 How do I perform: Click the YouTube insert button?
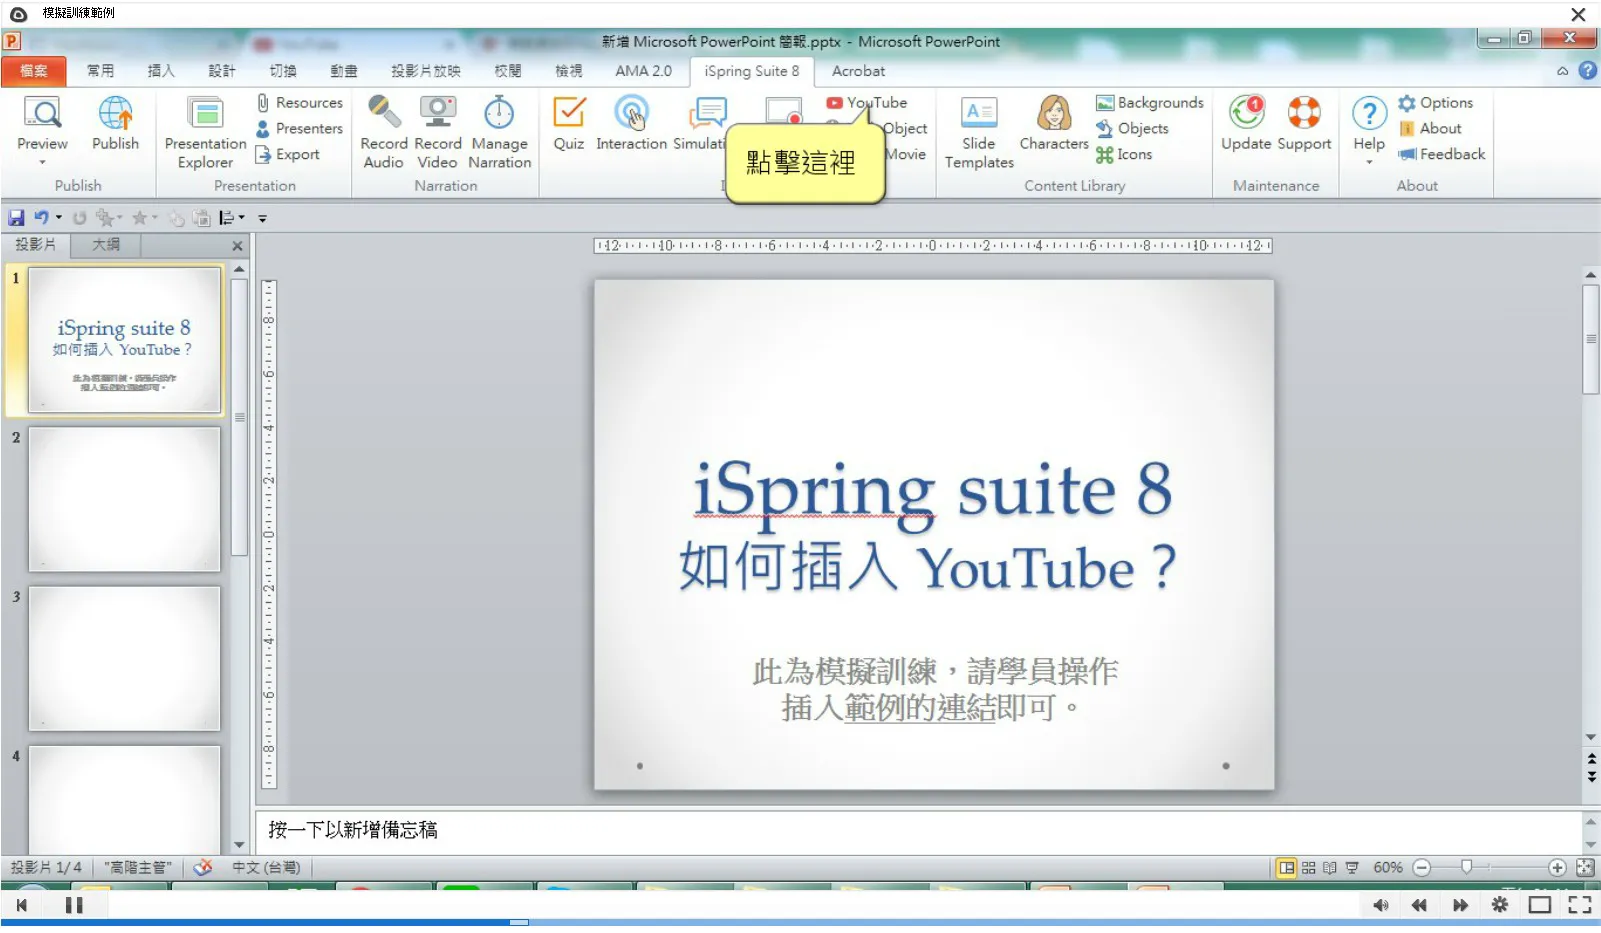coord(867,102)
